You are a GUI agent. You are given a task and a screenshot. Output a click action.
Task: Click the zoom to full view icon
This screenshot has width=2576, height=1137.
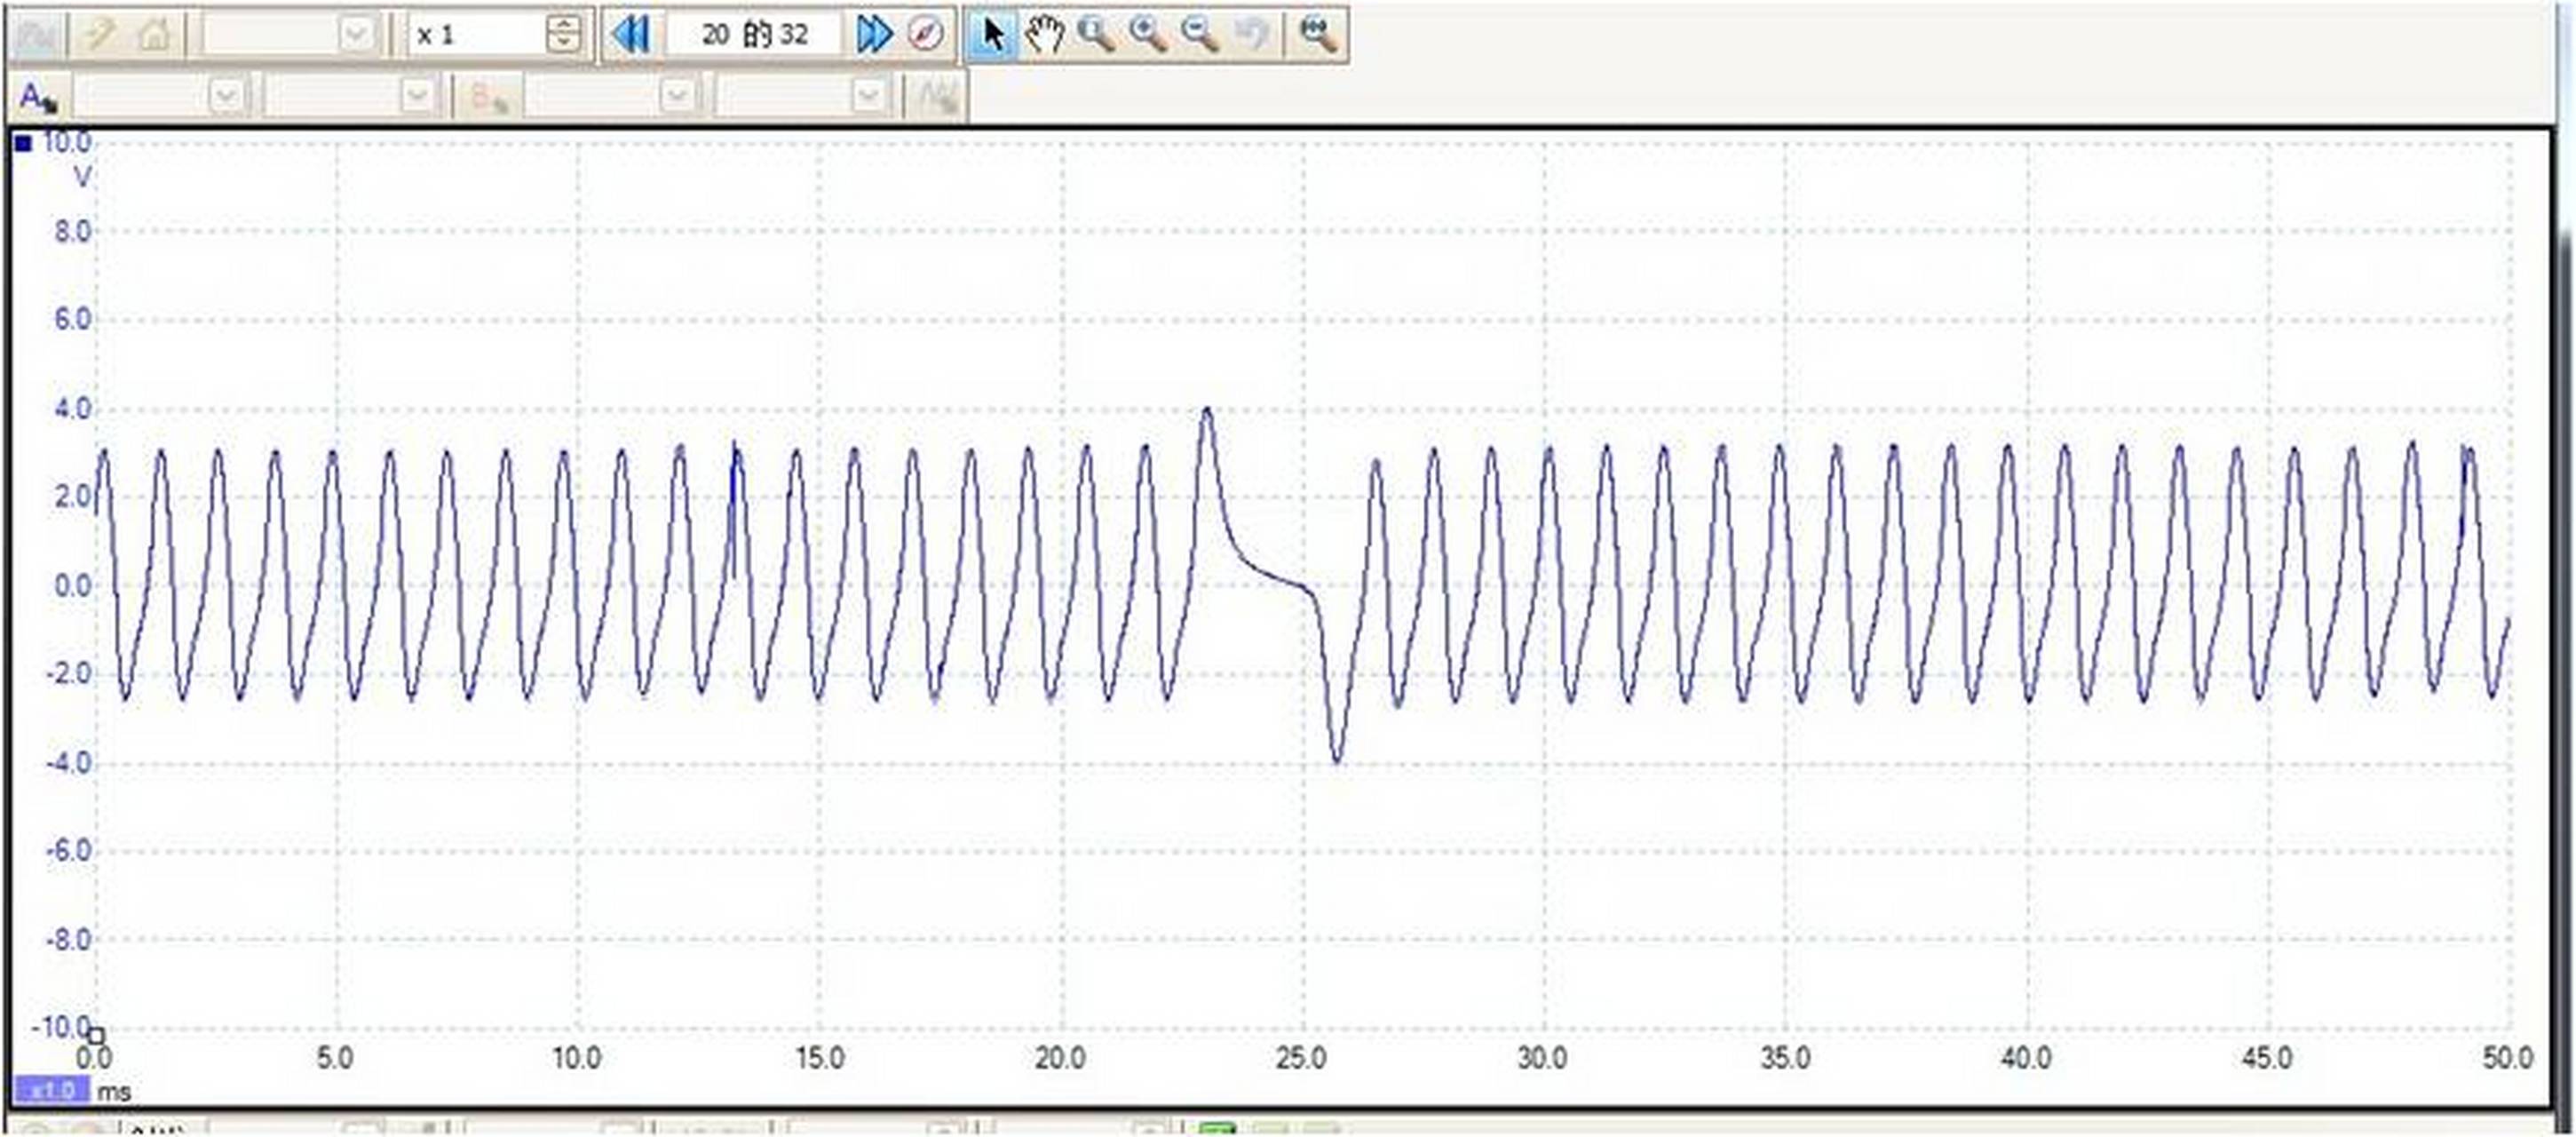pyautogui.click(x=1317, y=35)
